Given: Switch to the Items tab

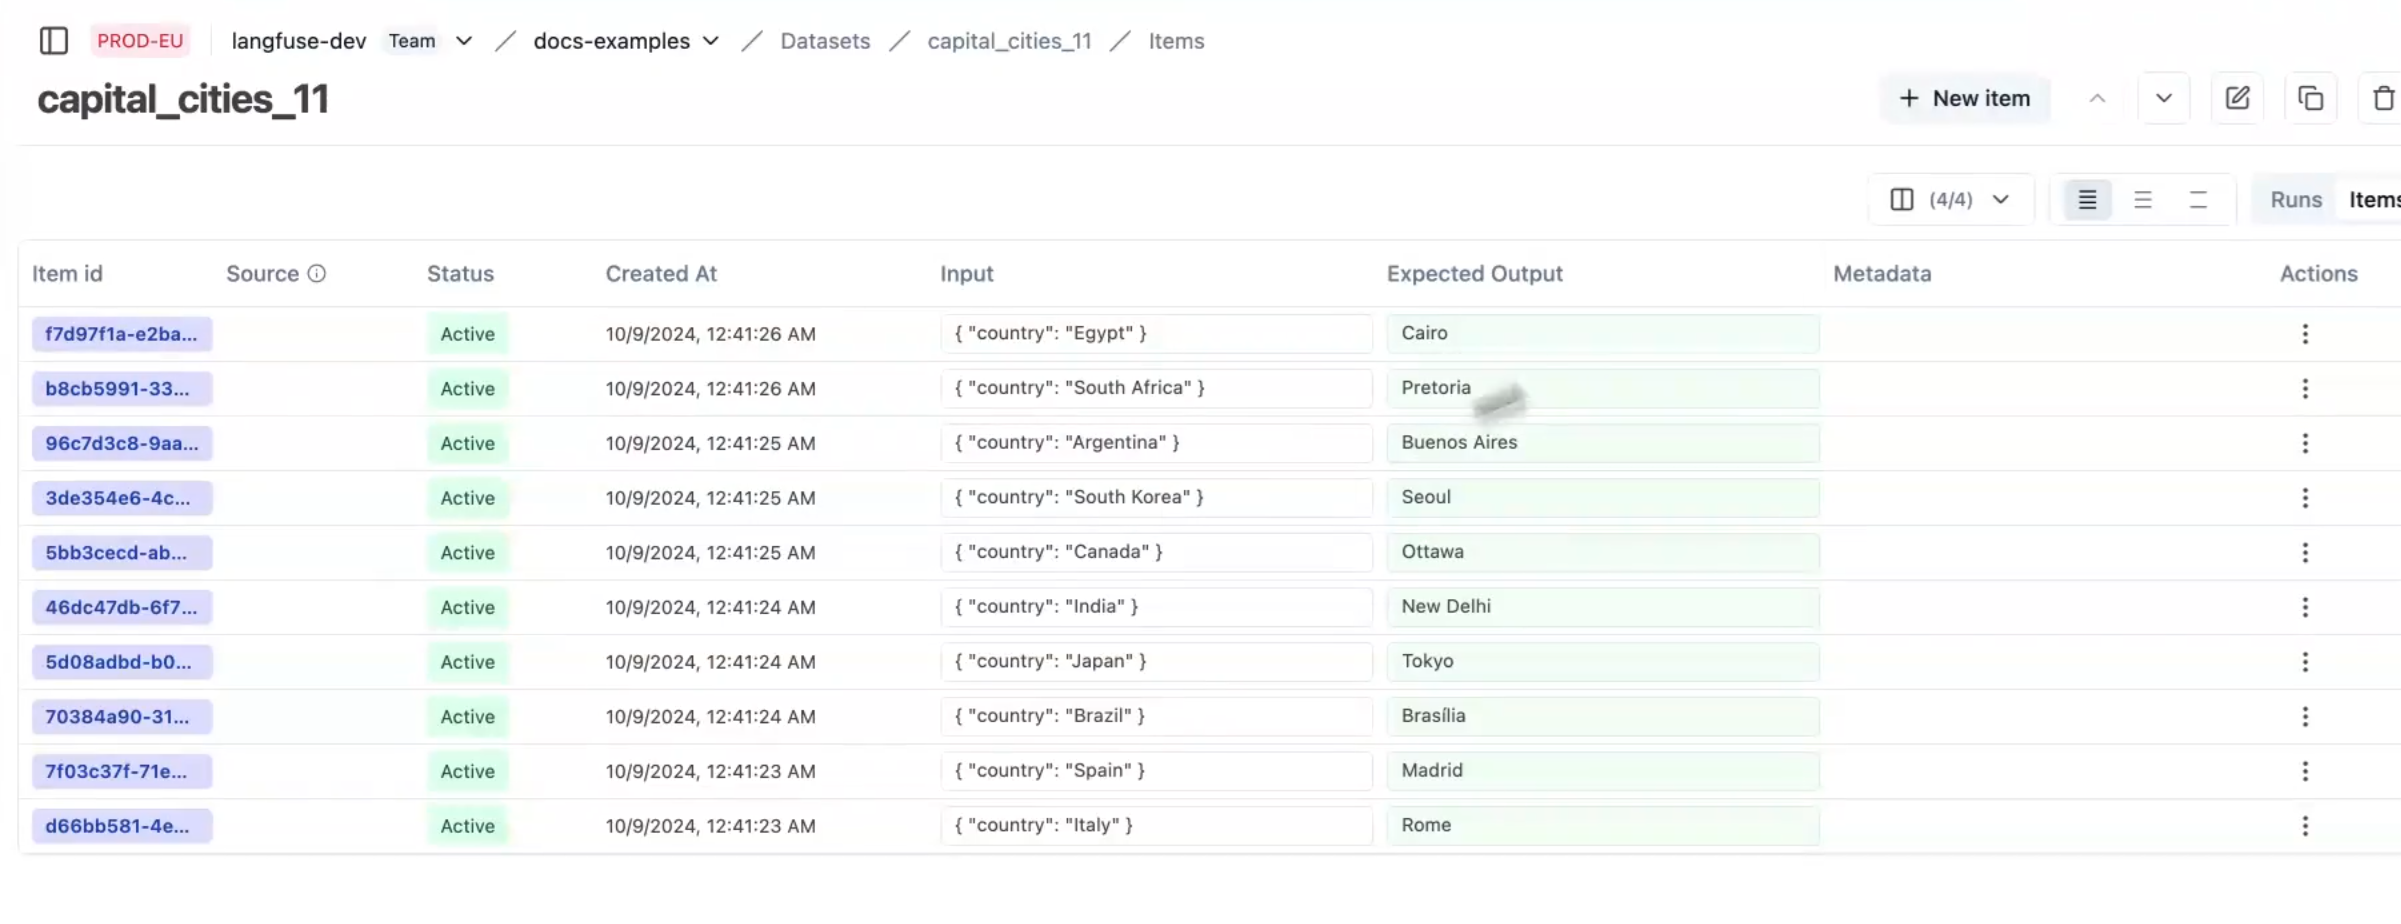Looking at the screenshot, I should click(2372, 200).
